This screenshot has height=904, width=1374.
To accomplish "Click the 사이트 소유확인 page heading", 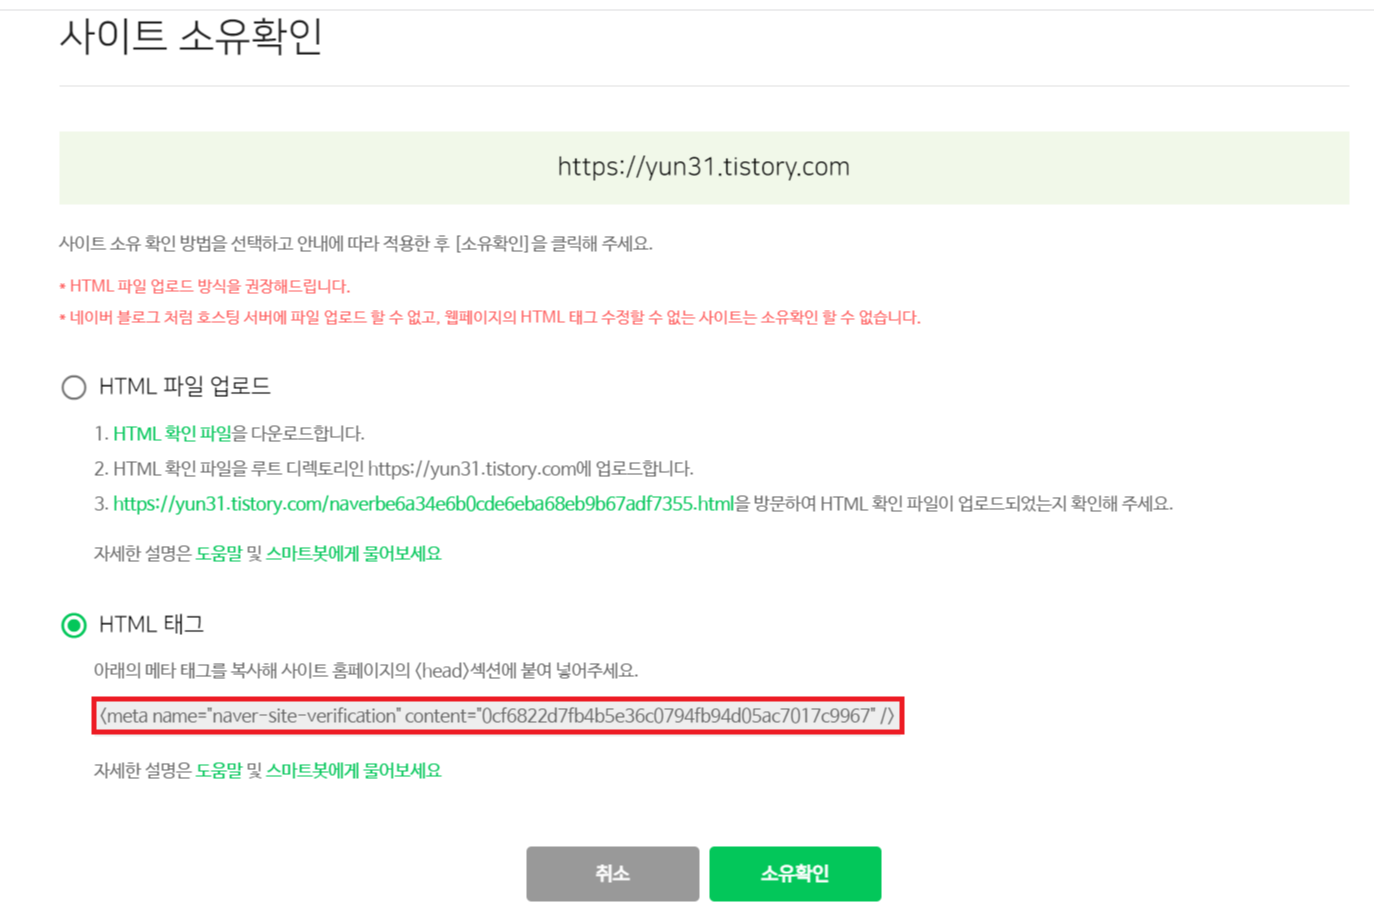I will [191, 37].
